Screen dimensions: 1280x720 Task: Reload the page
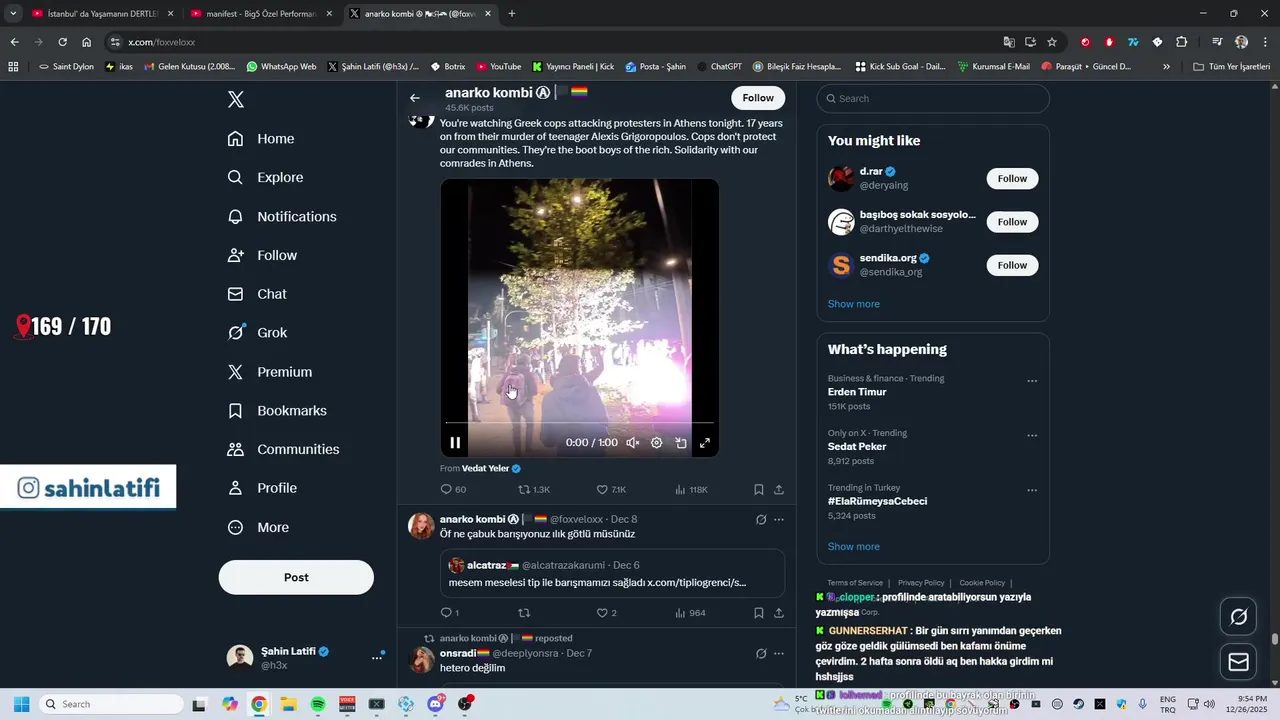[62, 42]
